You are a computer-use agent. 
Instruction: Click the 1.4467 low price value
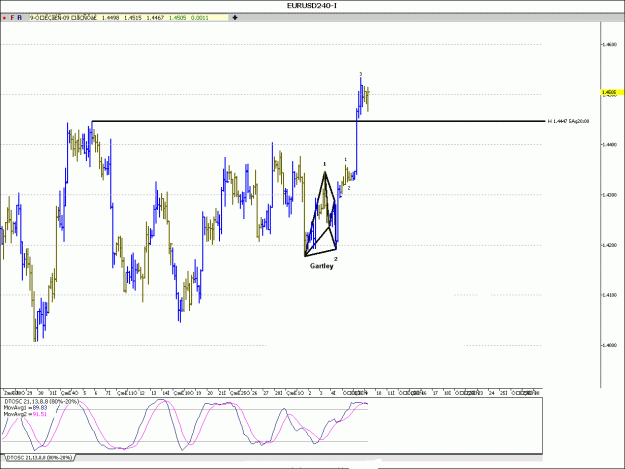[155, 18]
